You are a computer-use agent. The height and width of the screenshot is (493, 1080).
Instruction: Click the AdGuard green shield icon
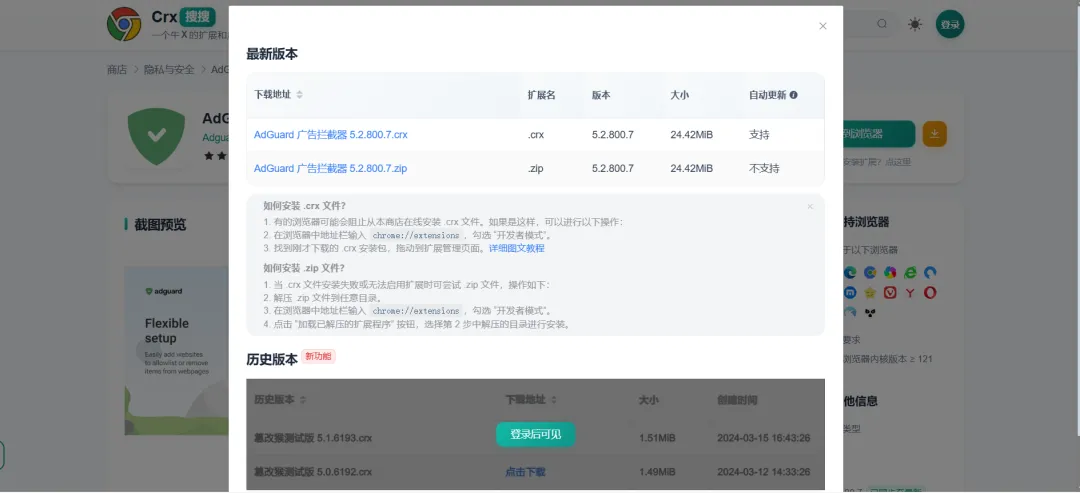[x=156, y=136]
